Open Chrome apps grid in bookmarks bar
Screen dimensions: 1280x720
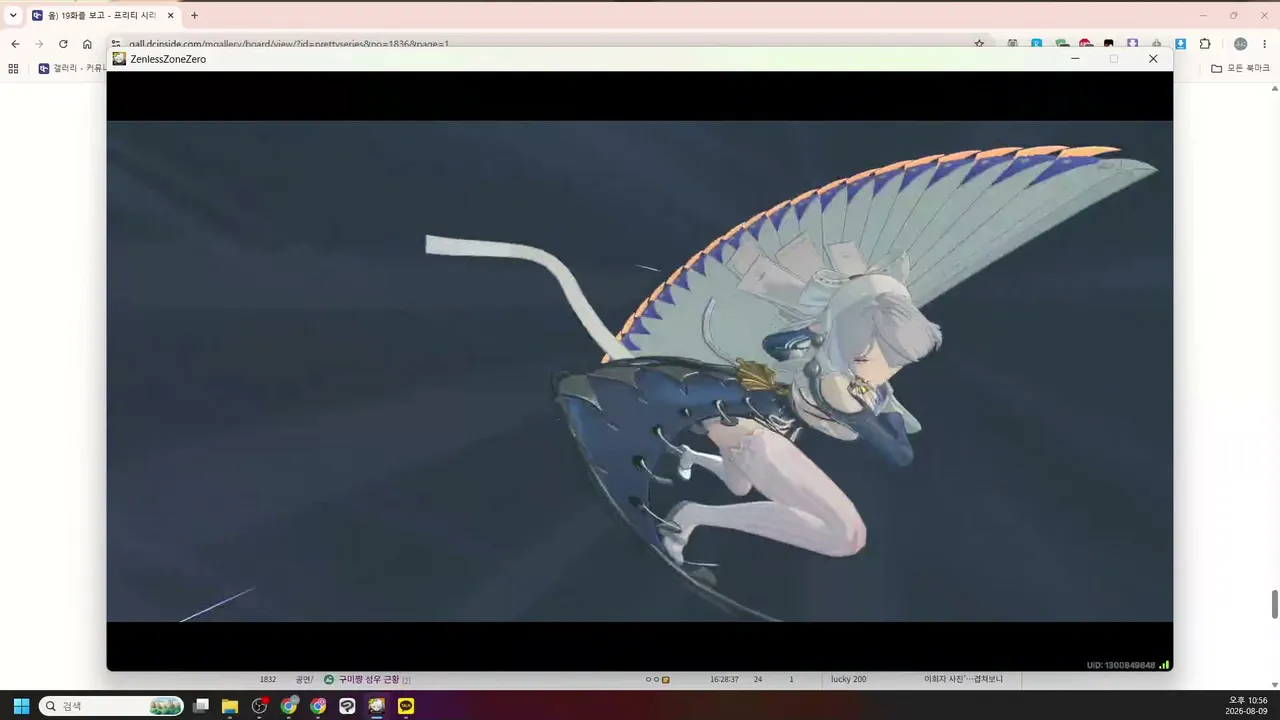click(x=13, y=68)
